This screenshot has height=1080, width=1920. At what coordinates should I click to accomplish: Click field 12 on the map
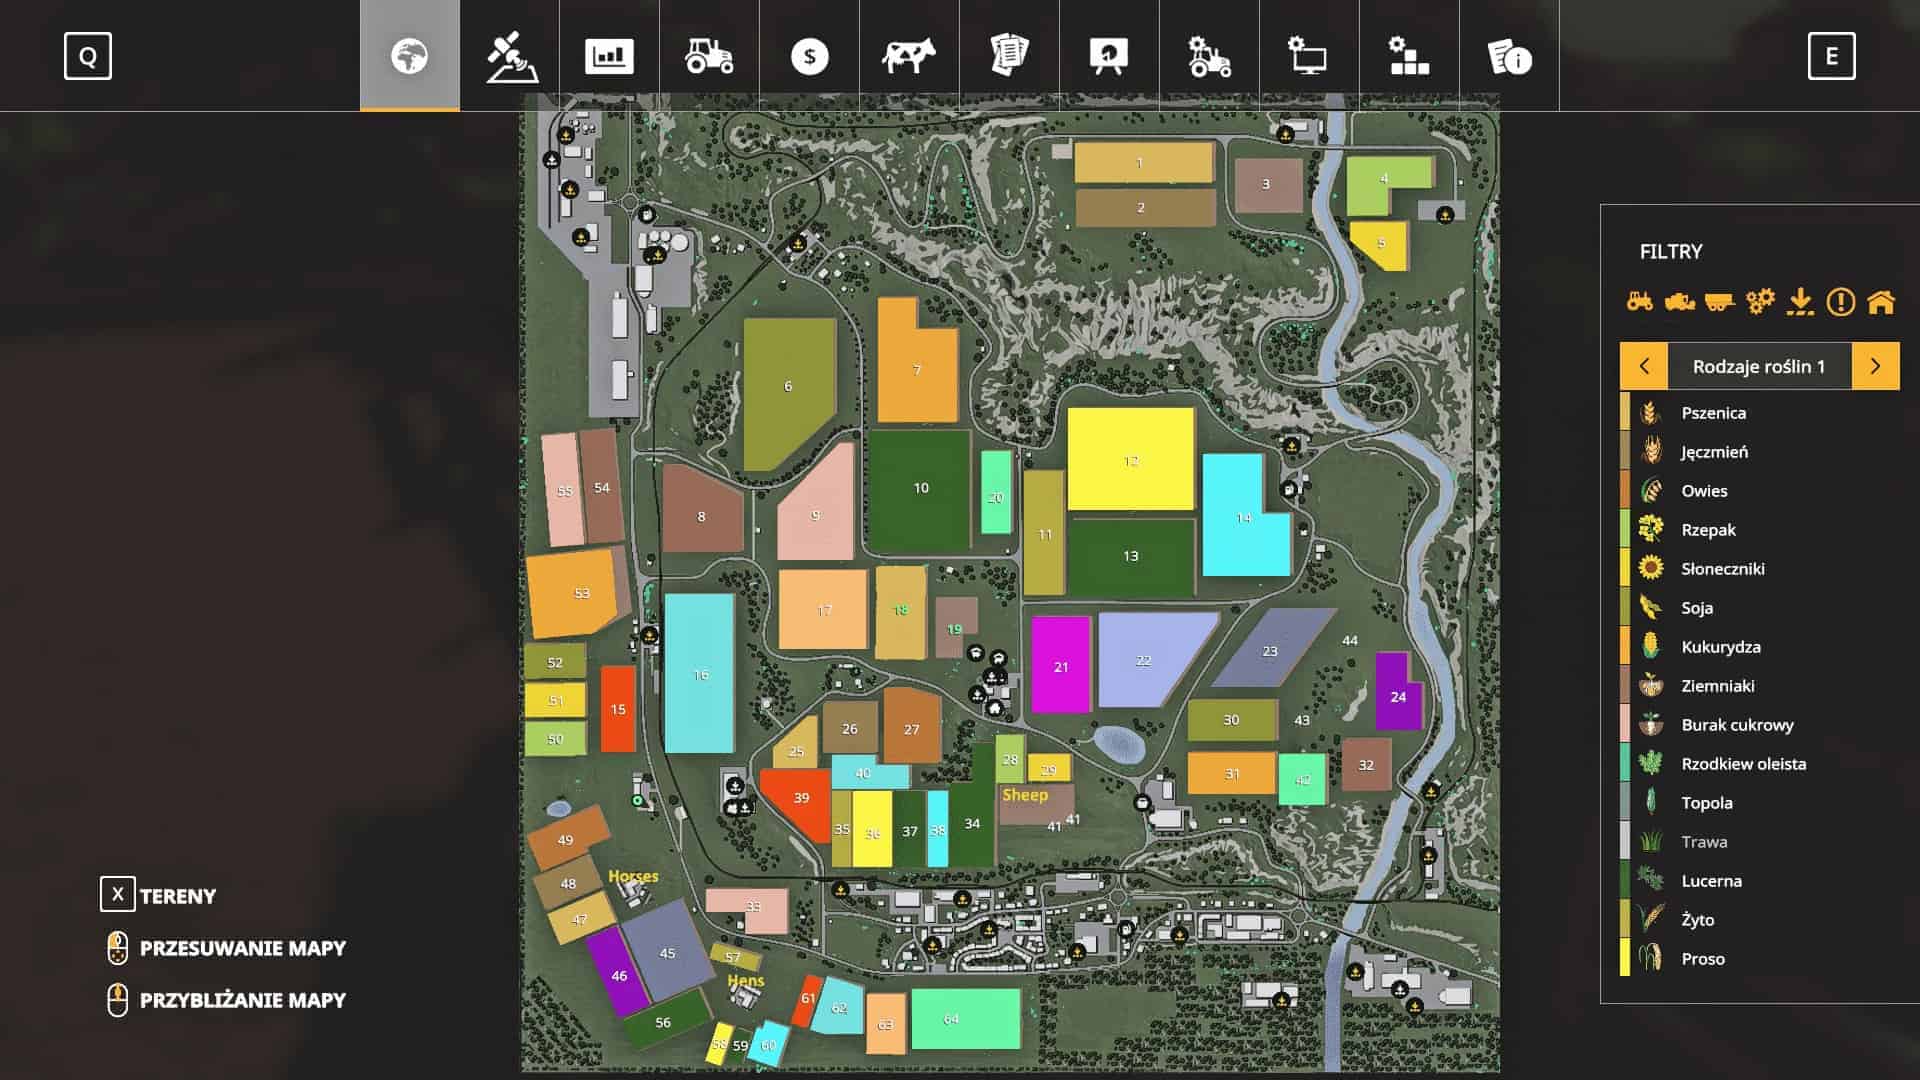(1131, 460)
